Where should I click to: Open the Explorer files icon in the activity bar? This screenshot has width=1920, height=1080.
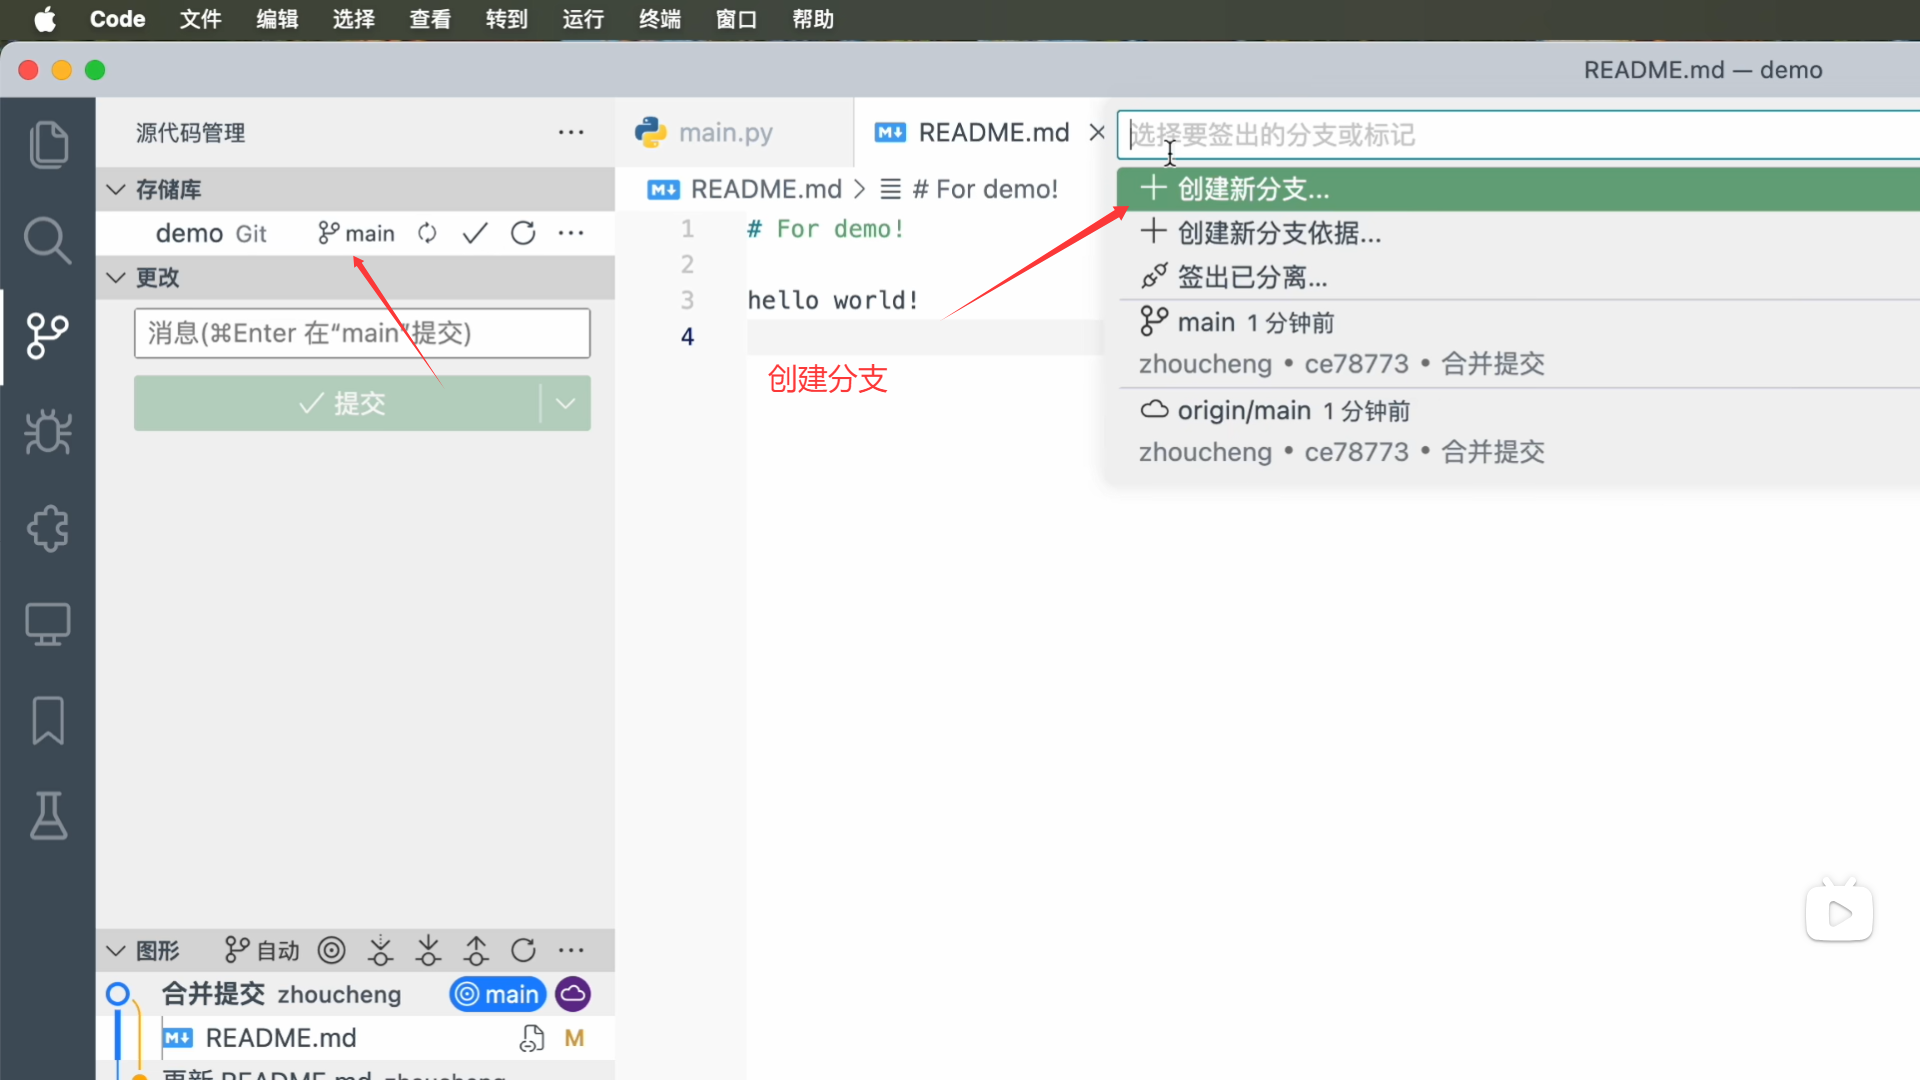tap(48, 145)
